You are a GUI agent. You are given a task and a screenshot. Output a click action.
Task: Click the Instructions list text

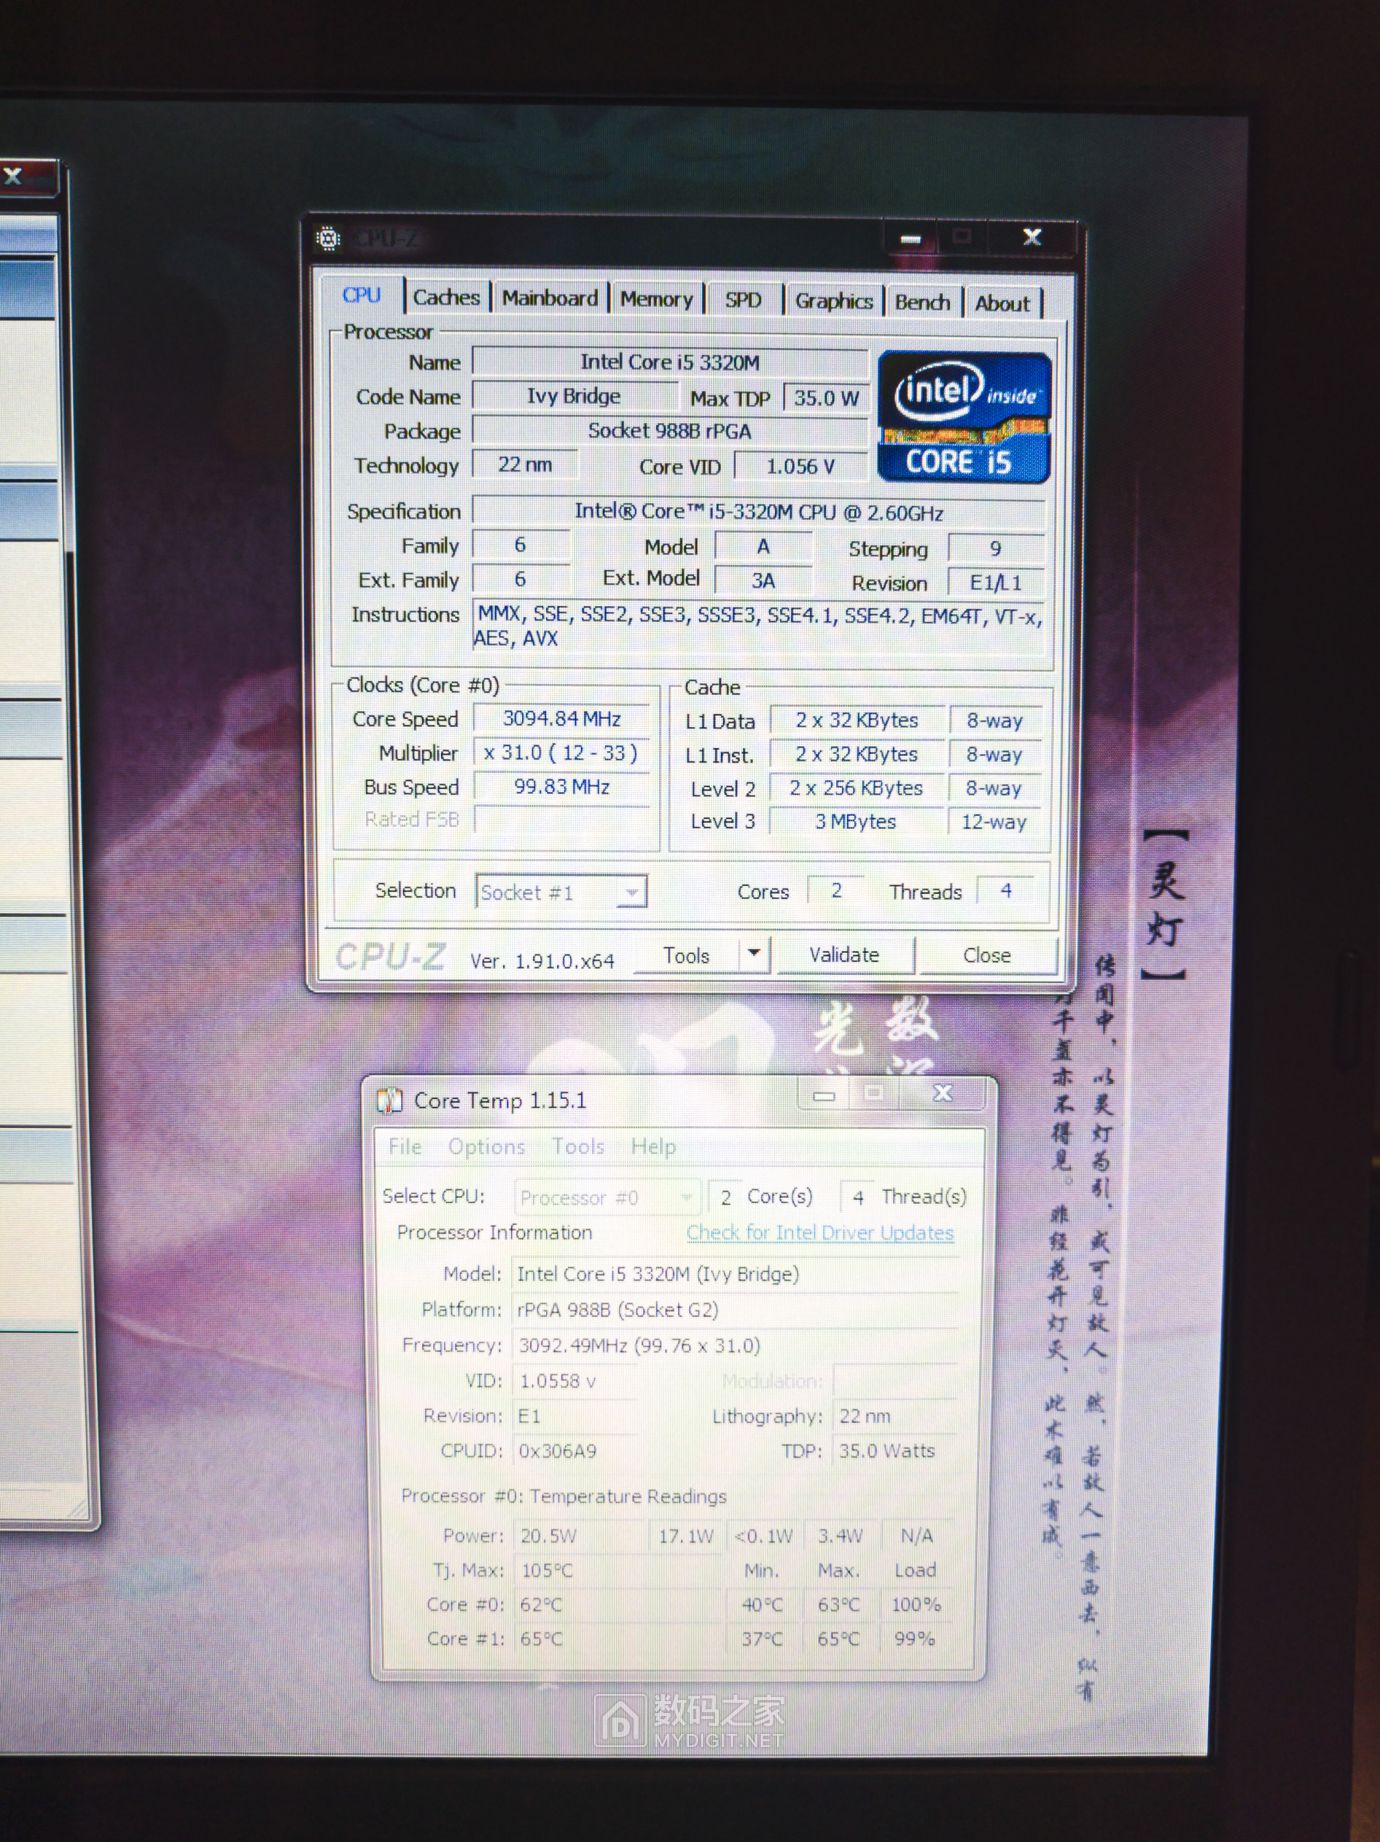(x=759, y=627)
